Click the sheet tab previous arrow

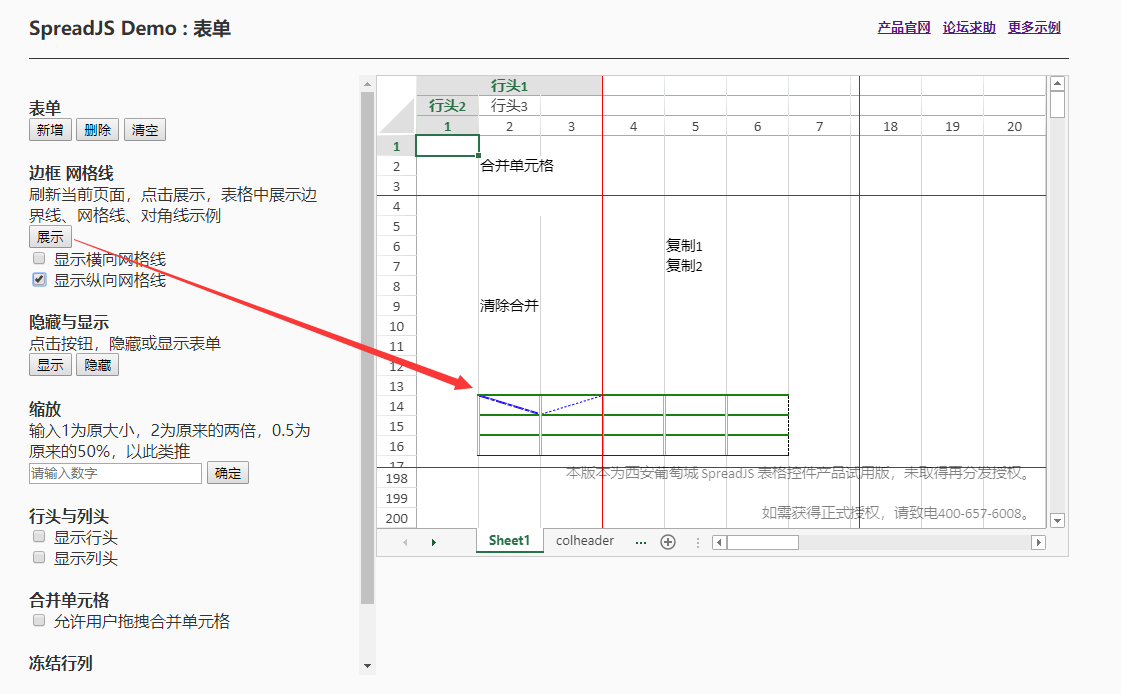405,542
